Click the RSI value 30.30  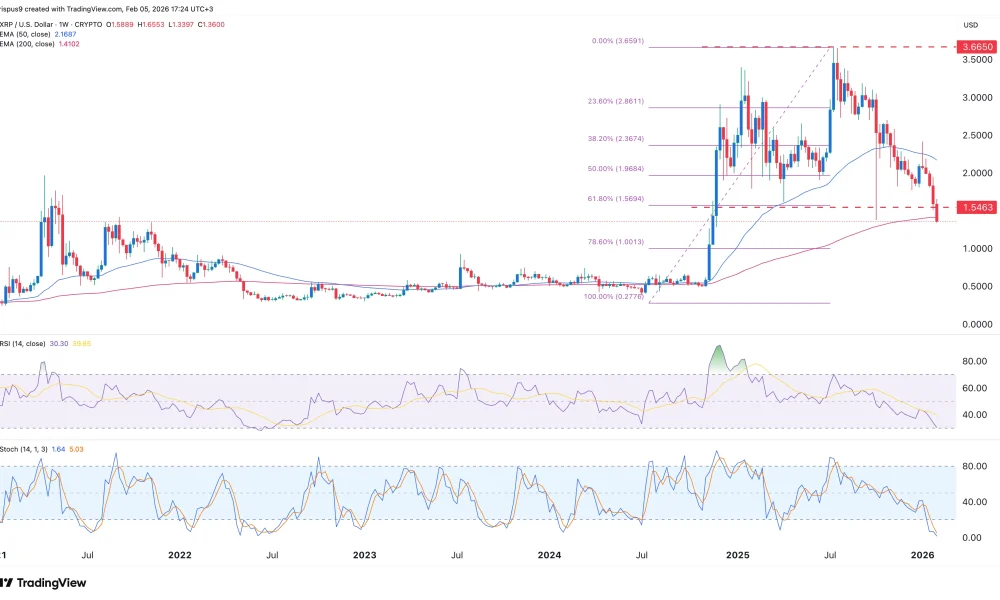tap(59, 343)
